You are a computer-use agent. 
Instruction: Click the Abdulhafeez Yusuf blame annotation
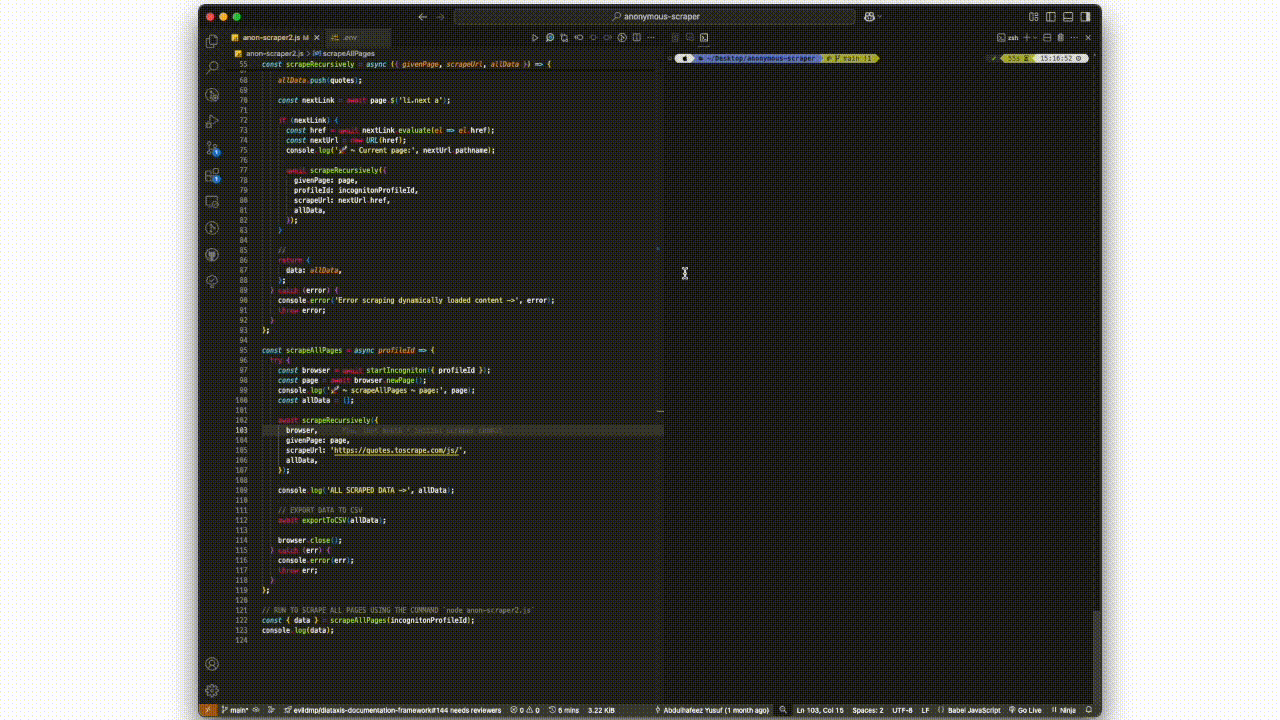(711, 710)
